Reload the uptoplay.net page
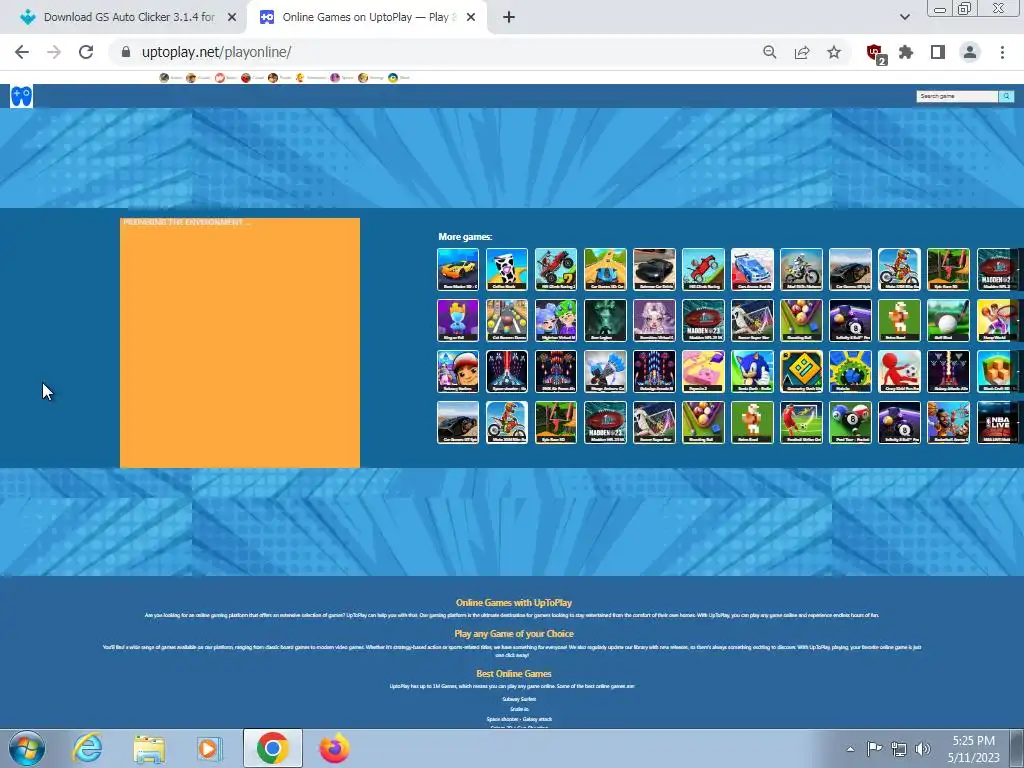Viewport: 1024px width, 768px height. coord(86,52)
